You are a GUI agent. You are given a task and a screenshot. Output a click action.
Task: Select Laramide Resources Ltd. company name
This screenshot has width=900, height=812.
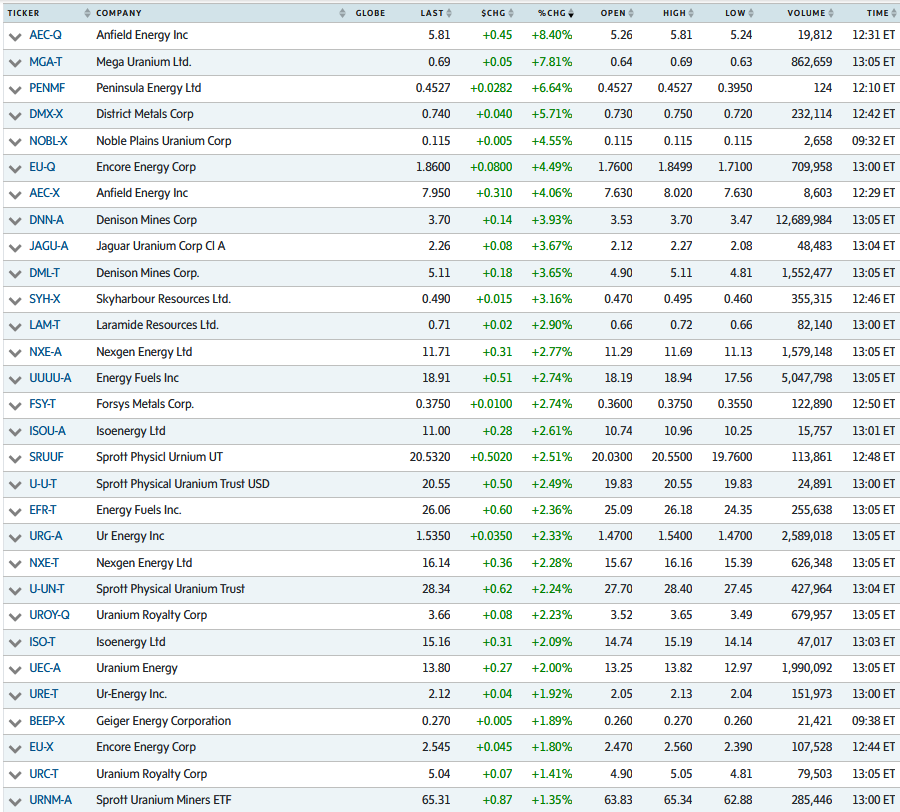[x=157, y=325]
